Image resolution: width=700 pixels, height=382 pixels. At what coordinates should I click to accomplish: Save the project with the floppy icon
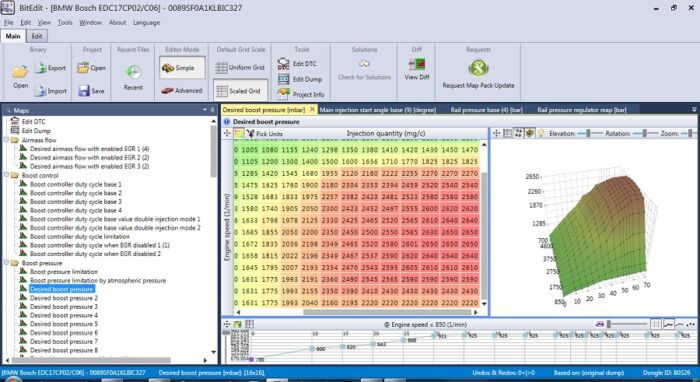pos(84,91)
